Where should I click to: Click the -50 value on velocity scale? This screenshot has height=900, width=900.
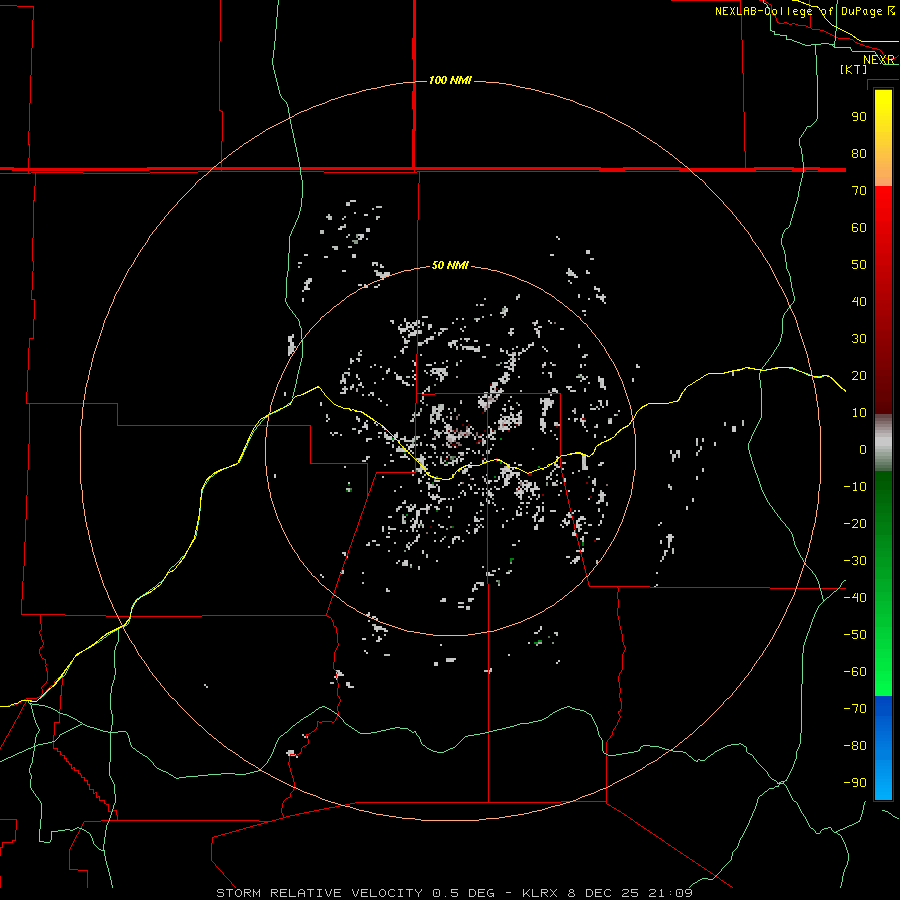tap(855, 635)
